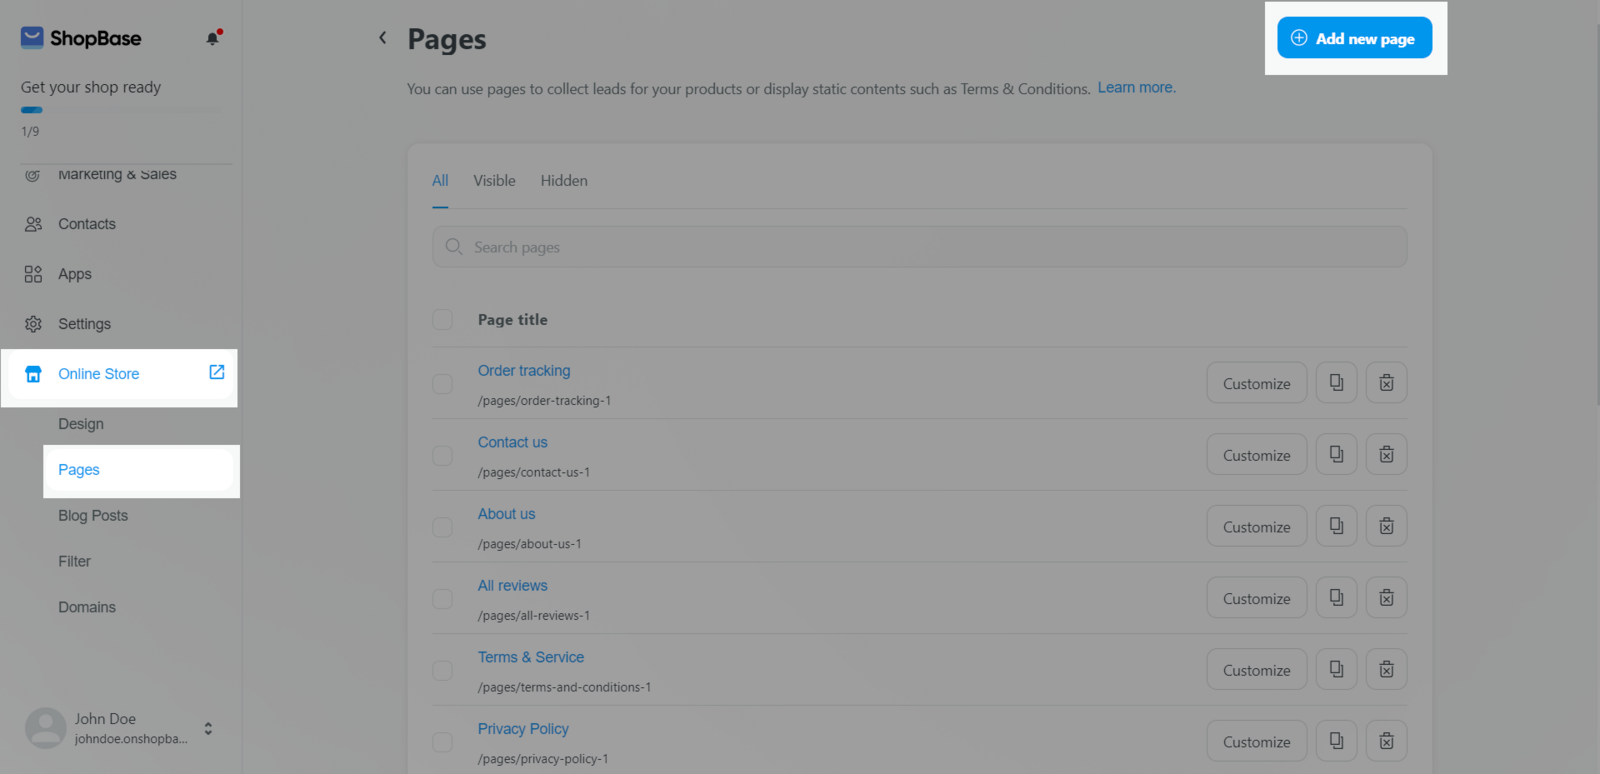This screenshot has height=774, width=1600.
Task: Check the Terms & Service row checkbox
Action: coord(443,671)
